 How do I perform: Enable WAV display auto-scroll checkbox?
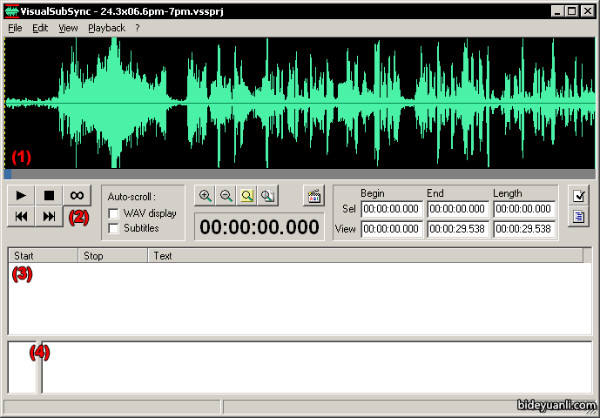[x=114, y=213]
